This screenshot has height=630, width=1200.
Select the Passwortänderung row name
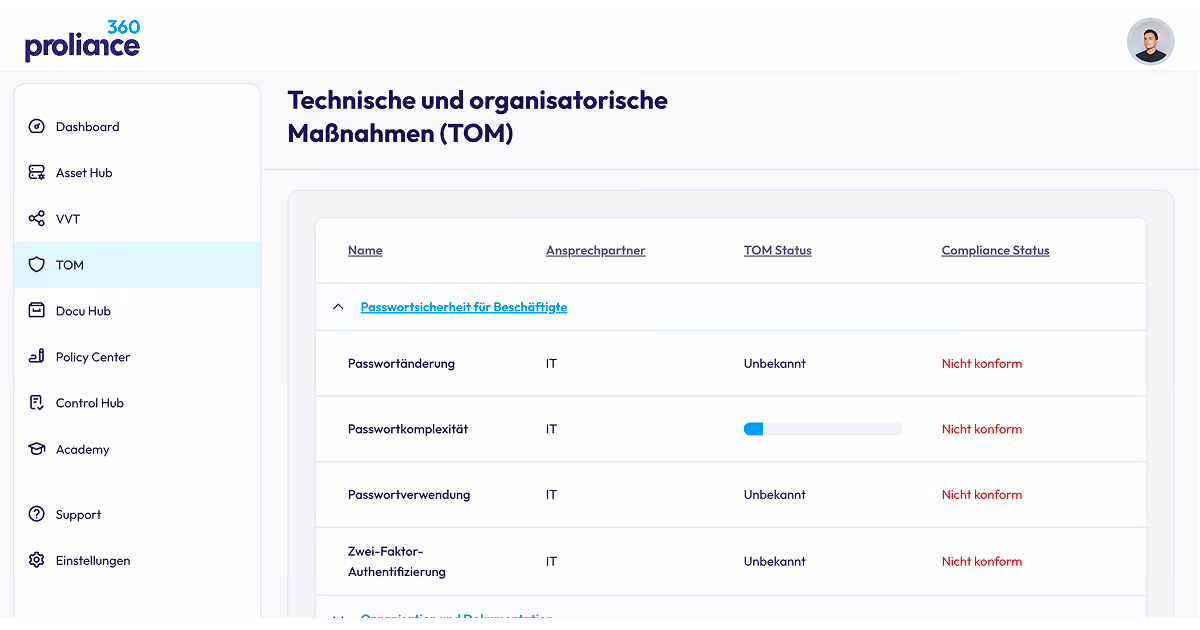click(401, 364)
